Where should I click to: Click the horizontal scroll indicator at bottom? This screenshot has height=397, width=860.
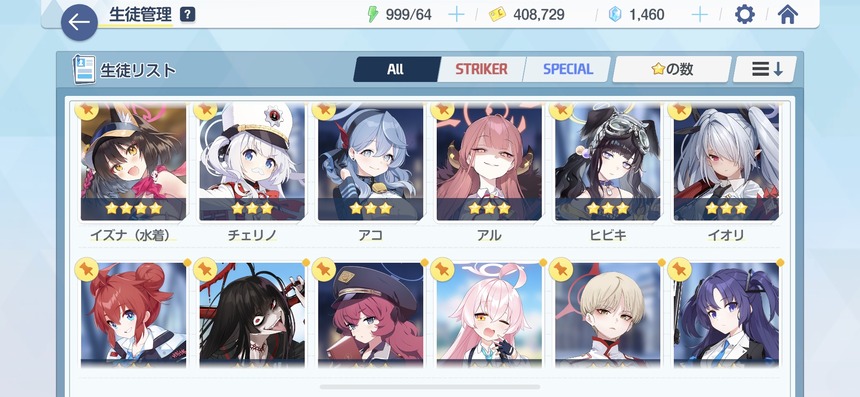pyautogui.click(x=430, y=387)
